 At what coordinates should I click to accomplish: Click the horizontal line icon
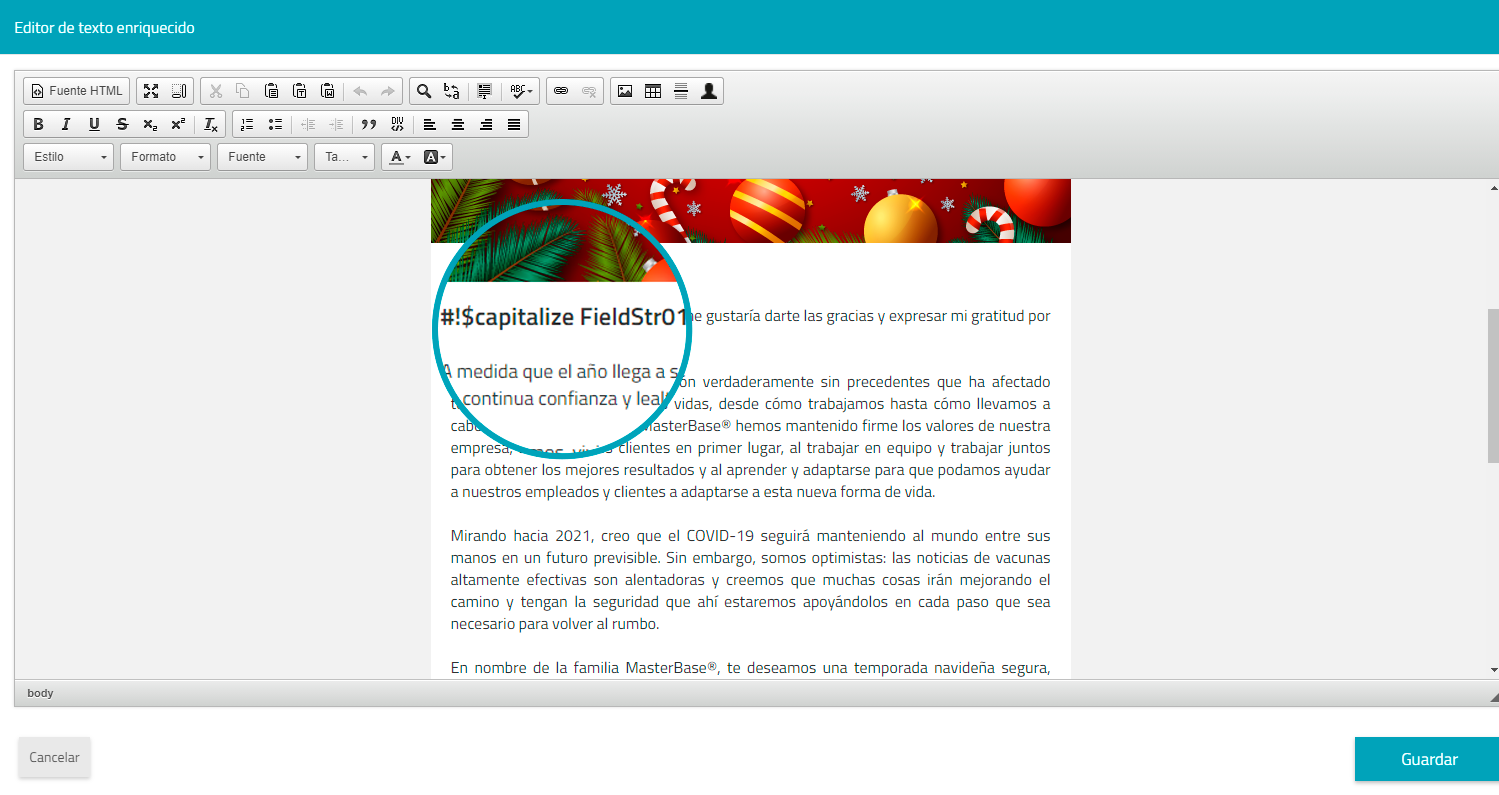(x=681, y=91)
